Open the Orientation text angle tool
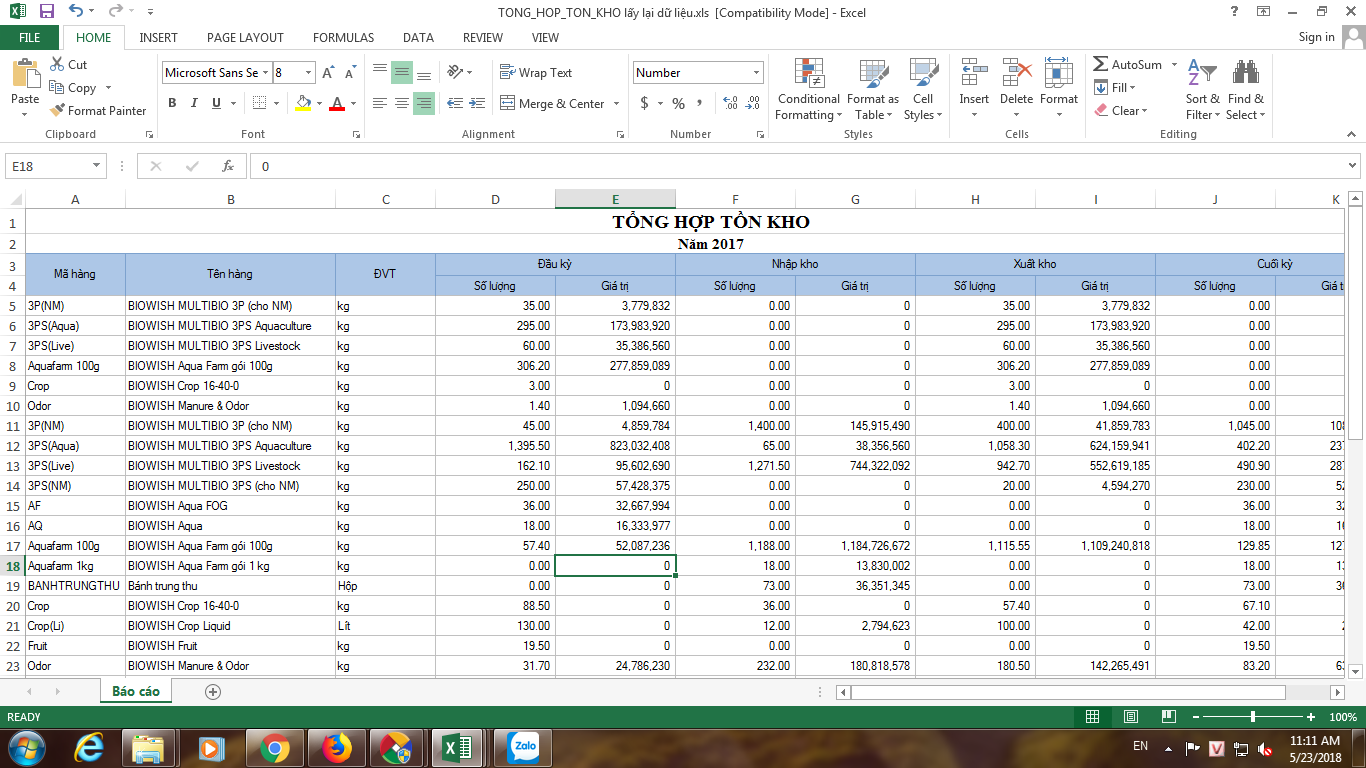1366x768 pixels. [459, 73]
